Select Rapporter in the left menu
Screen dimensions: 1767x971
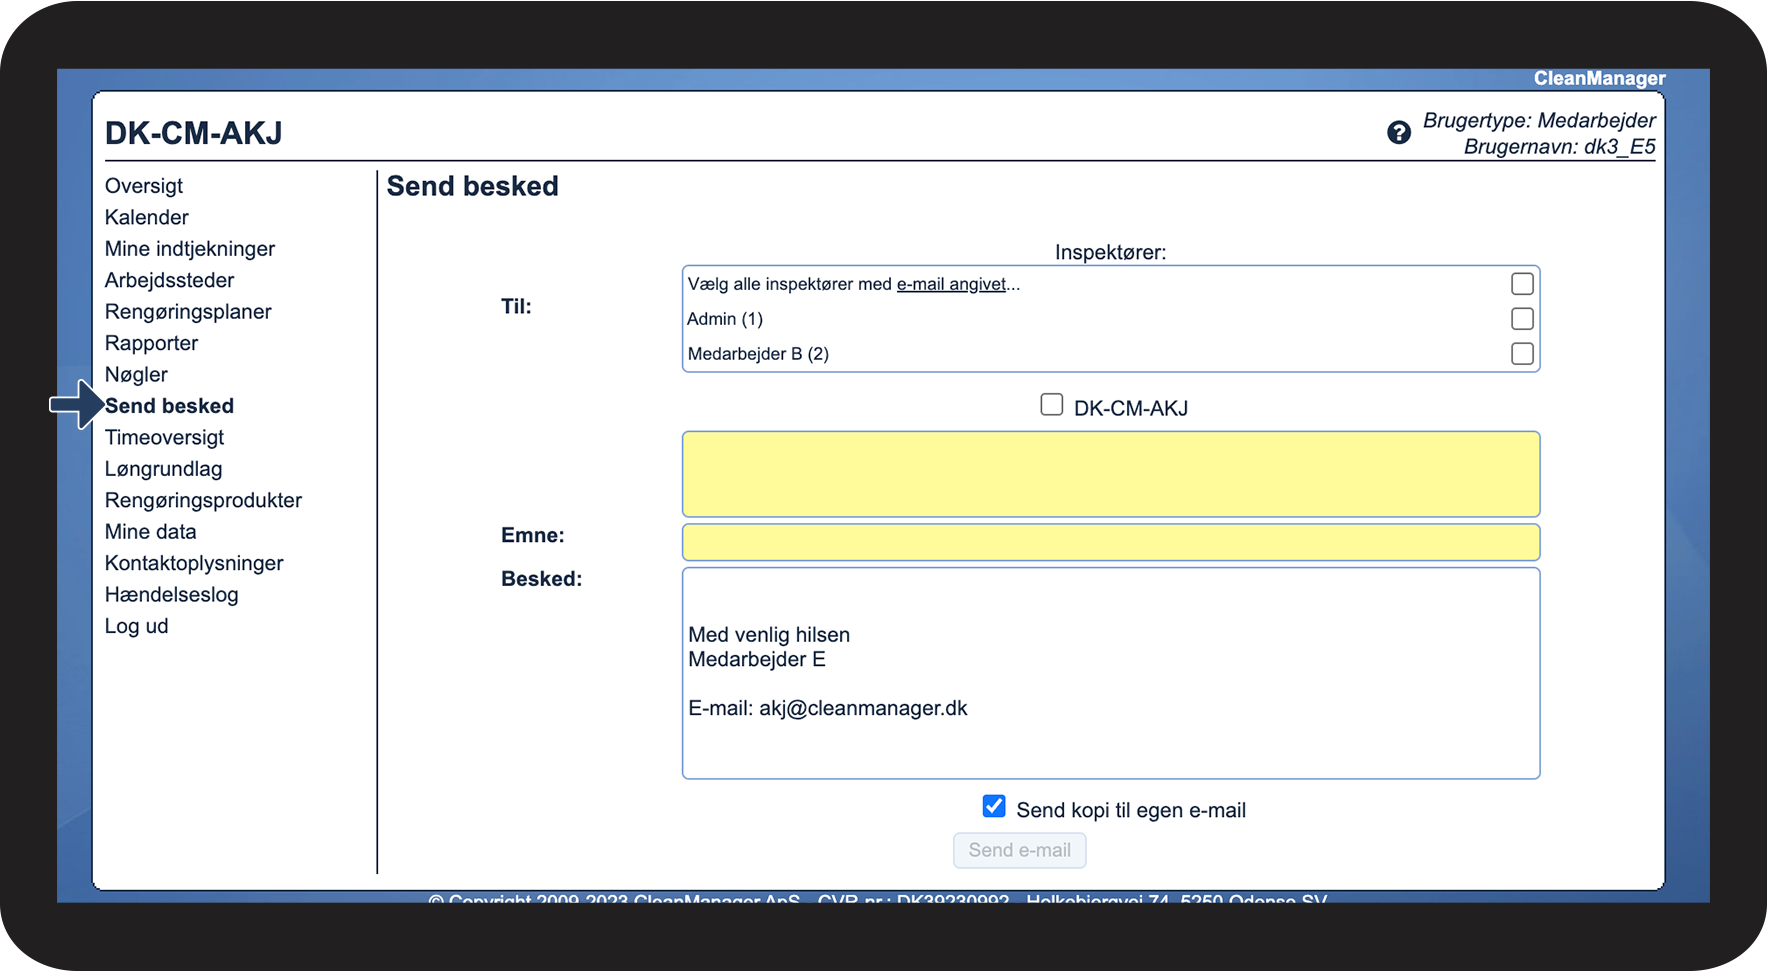[152, 344]
